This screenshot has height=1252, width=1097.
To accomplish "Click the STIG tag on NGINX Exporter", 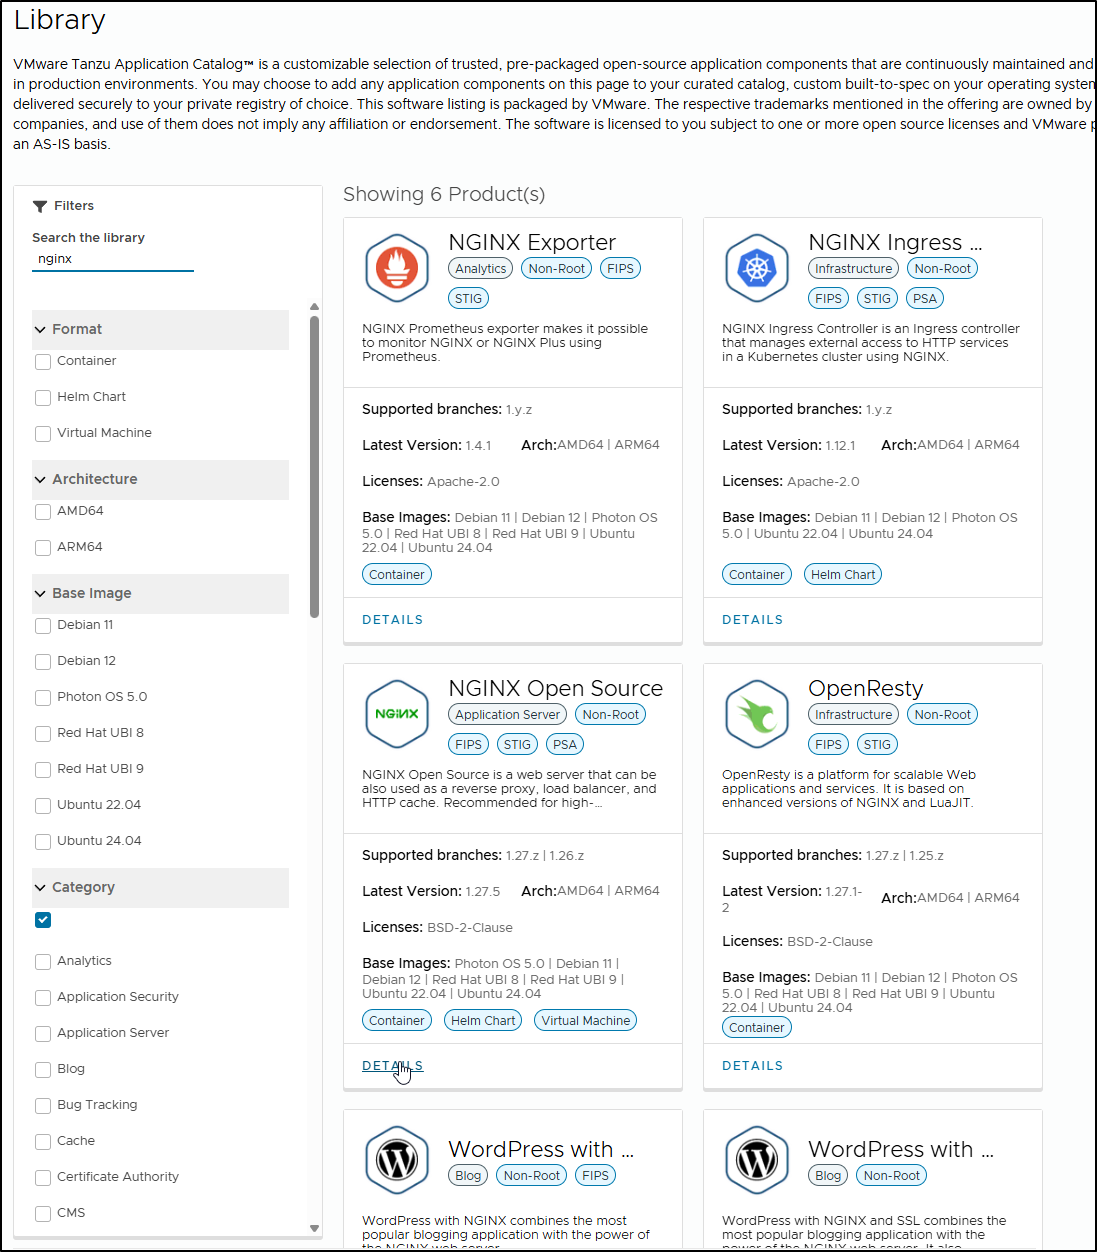I will [468, 299].
